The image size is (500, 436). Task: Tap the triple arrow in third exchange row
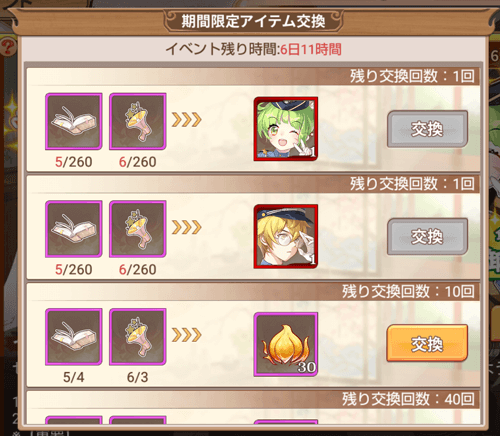(x=187, y=335)
